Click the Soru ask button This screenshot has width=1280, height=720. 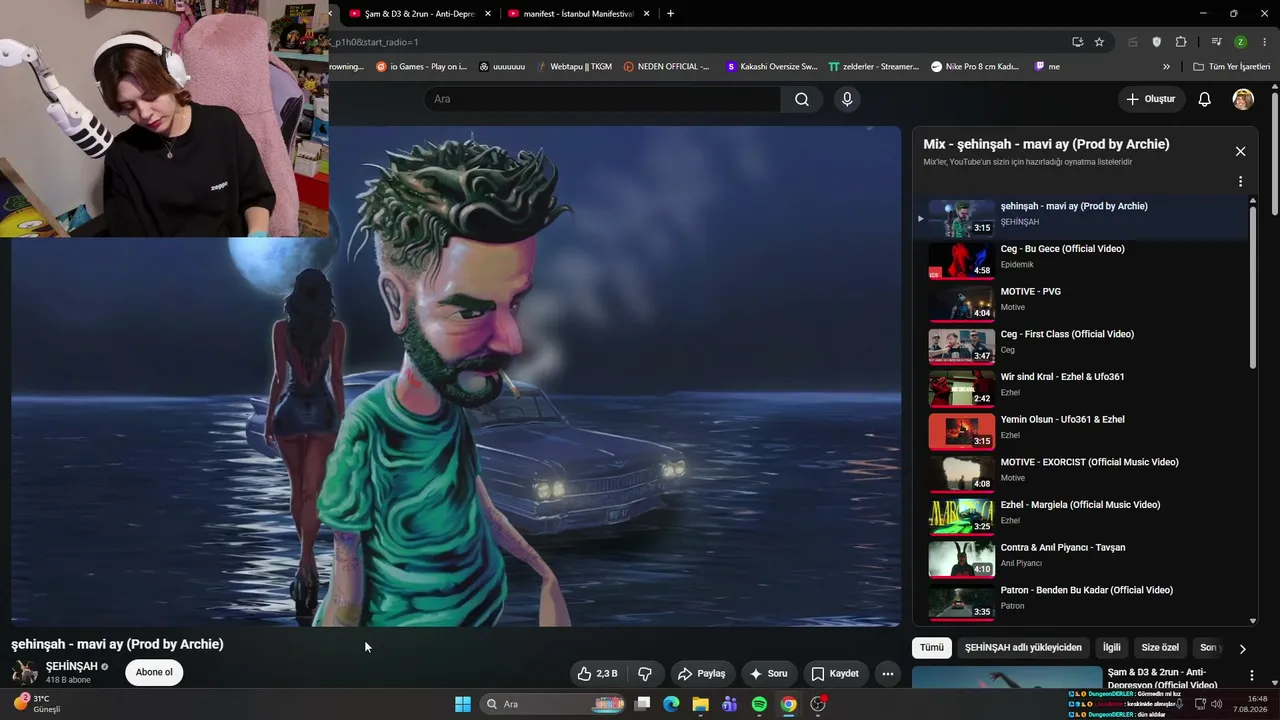tap(769, 674)
